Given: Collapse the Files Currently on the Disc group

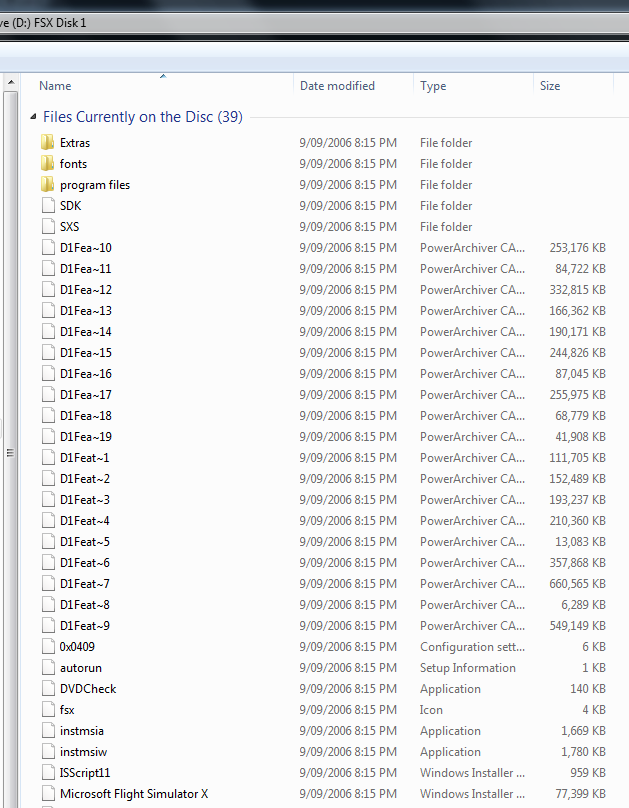Looking at the screenshot, I should point(33,117).
